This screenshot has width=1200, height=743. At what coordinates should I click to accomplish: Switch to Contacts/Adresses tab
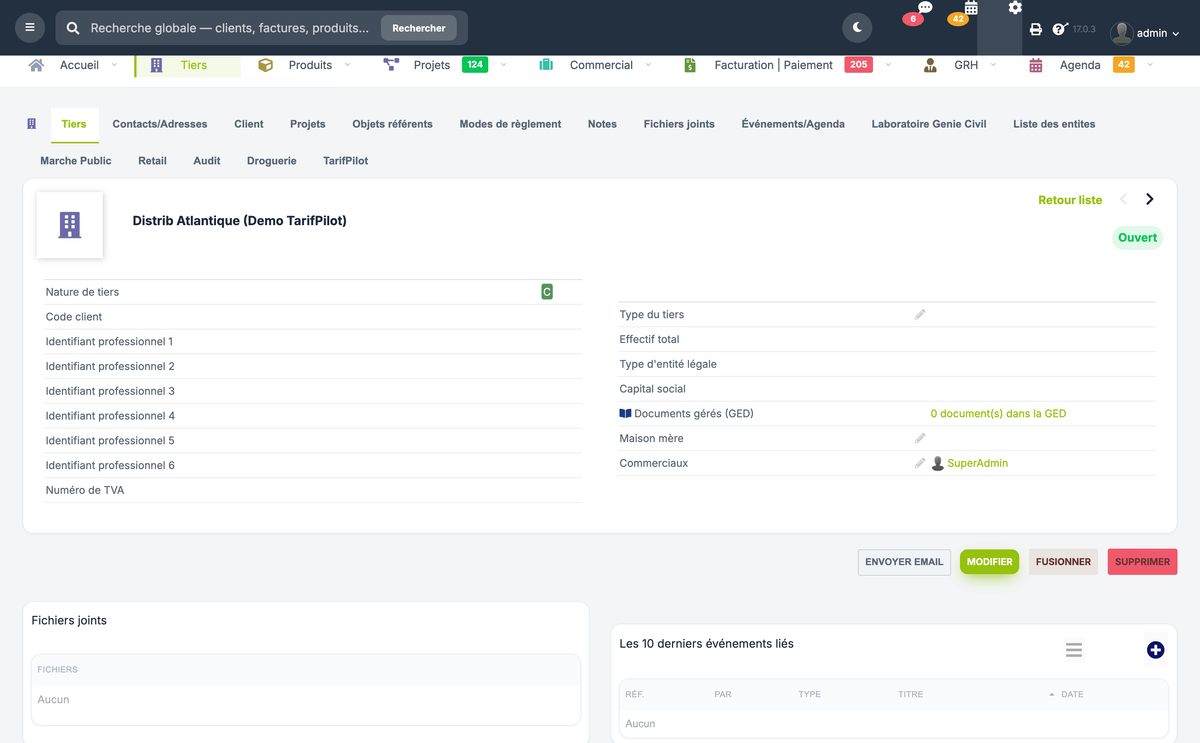160,124
